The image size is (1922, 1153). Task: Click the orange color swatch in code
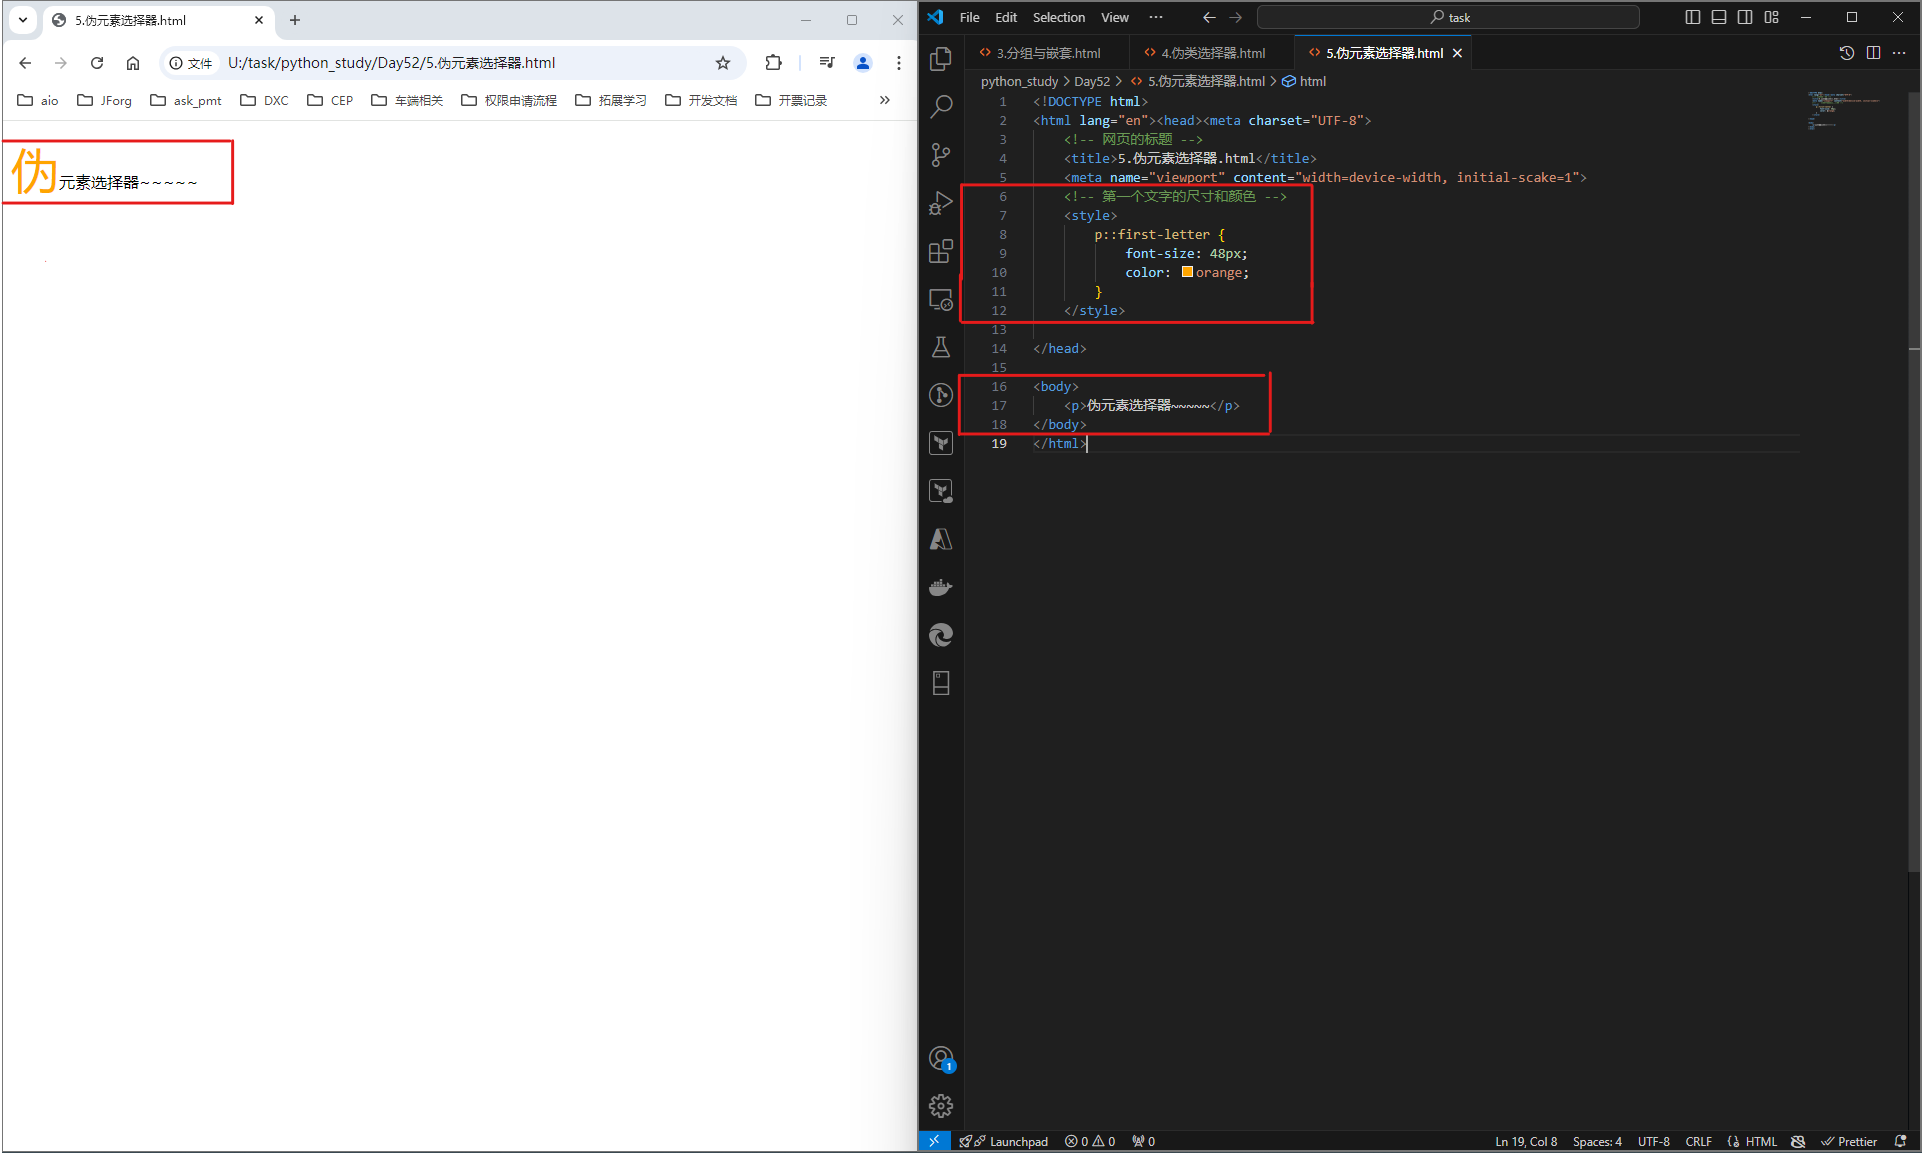[x=1187, y=272]
